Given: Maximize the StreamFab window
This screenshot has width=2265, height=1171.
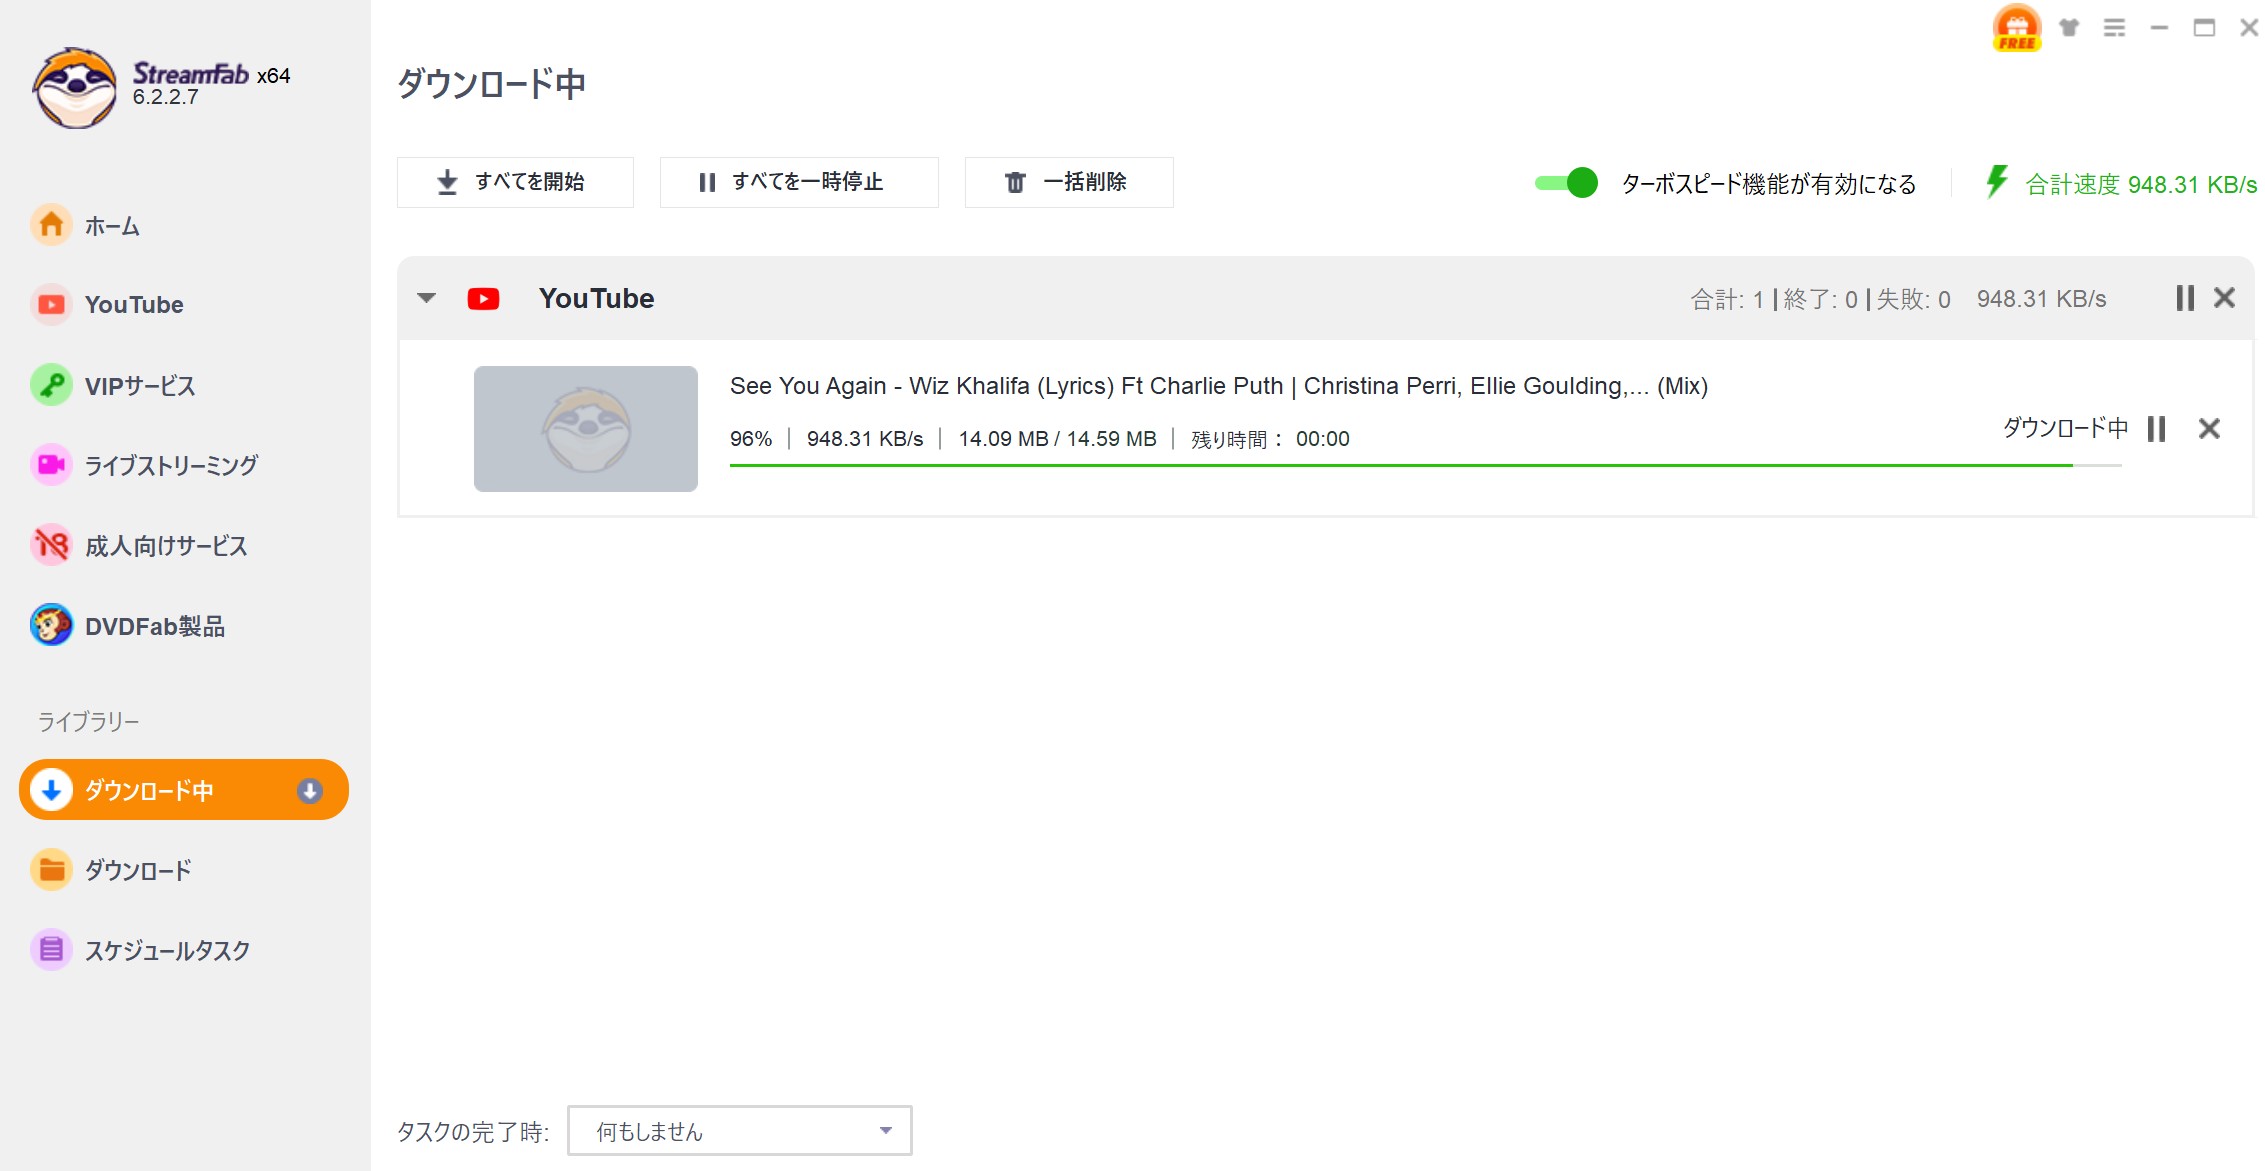Looking at the screenshot, I should point(2204,28).
